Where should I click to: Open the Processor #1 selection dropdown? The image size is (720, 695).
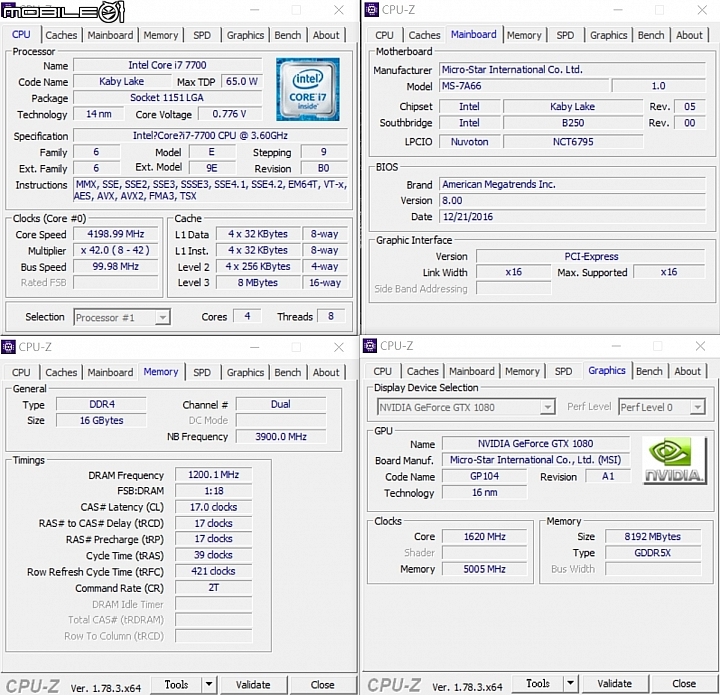click(x=162, y=317)
